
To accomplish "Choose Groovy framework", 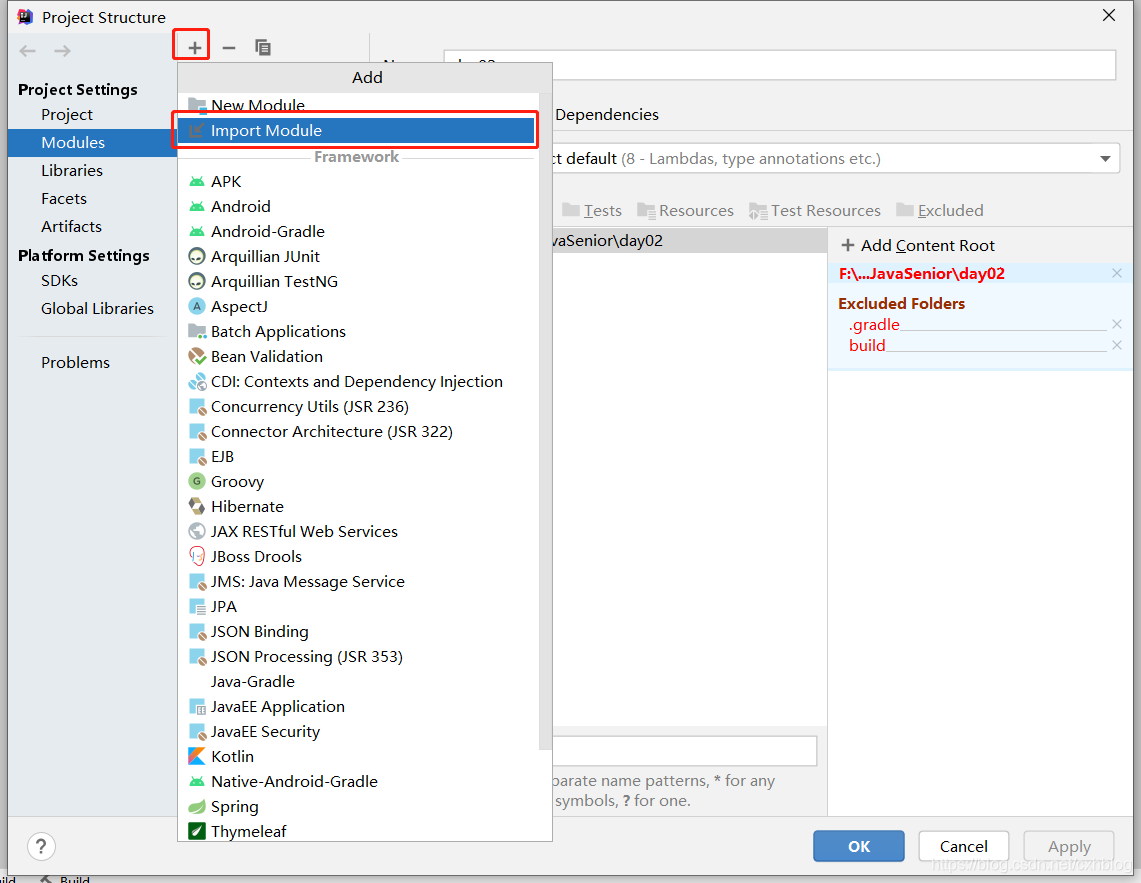I will [358, 481].
